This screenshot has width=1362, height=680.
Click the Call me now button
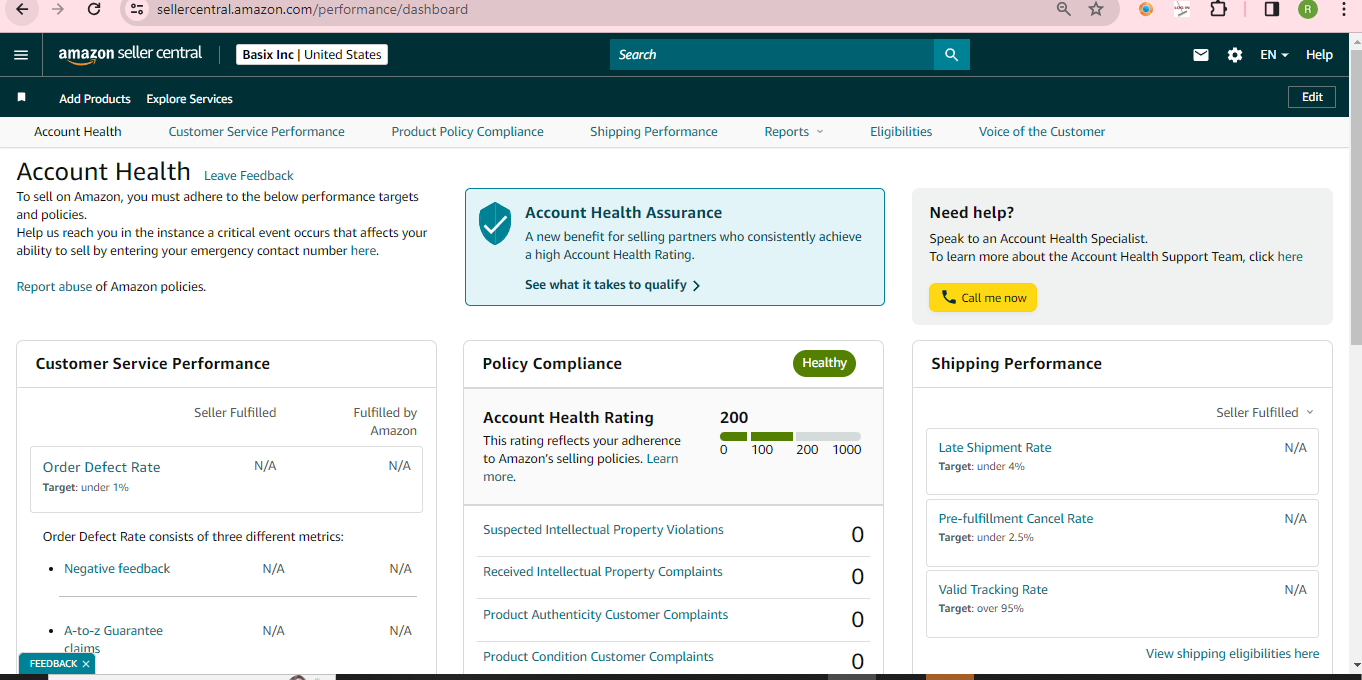[x=983, y=298]
